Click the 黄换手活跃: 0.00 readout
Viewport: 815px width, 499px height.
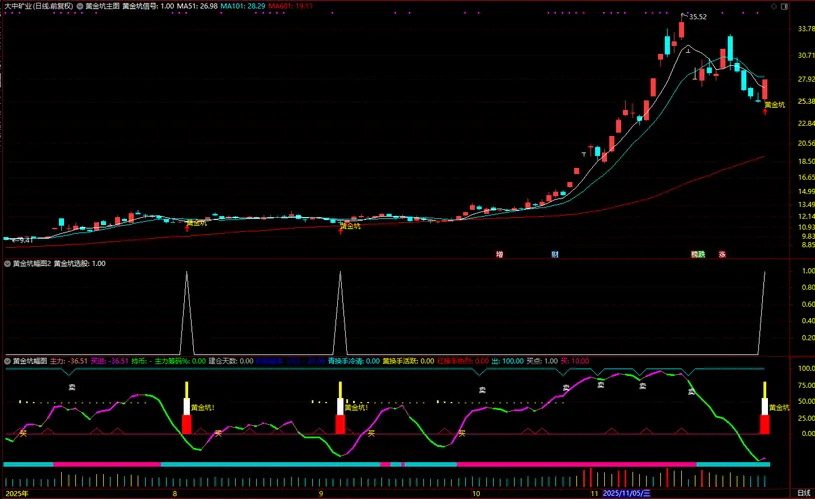pos(409,361)
